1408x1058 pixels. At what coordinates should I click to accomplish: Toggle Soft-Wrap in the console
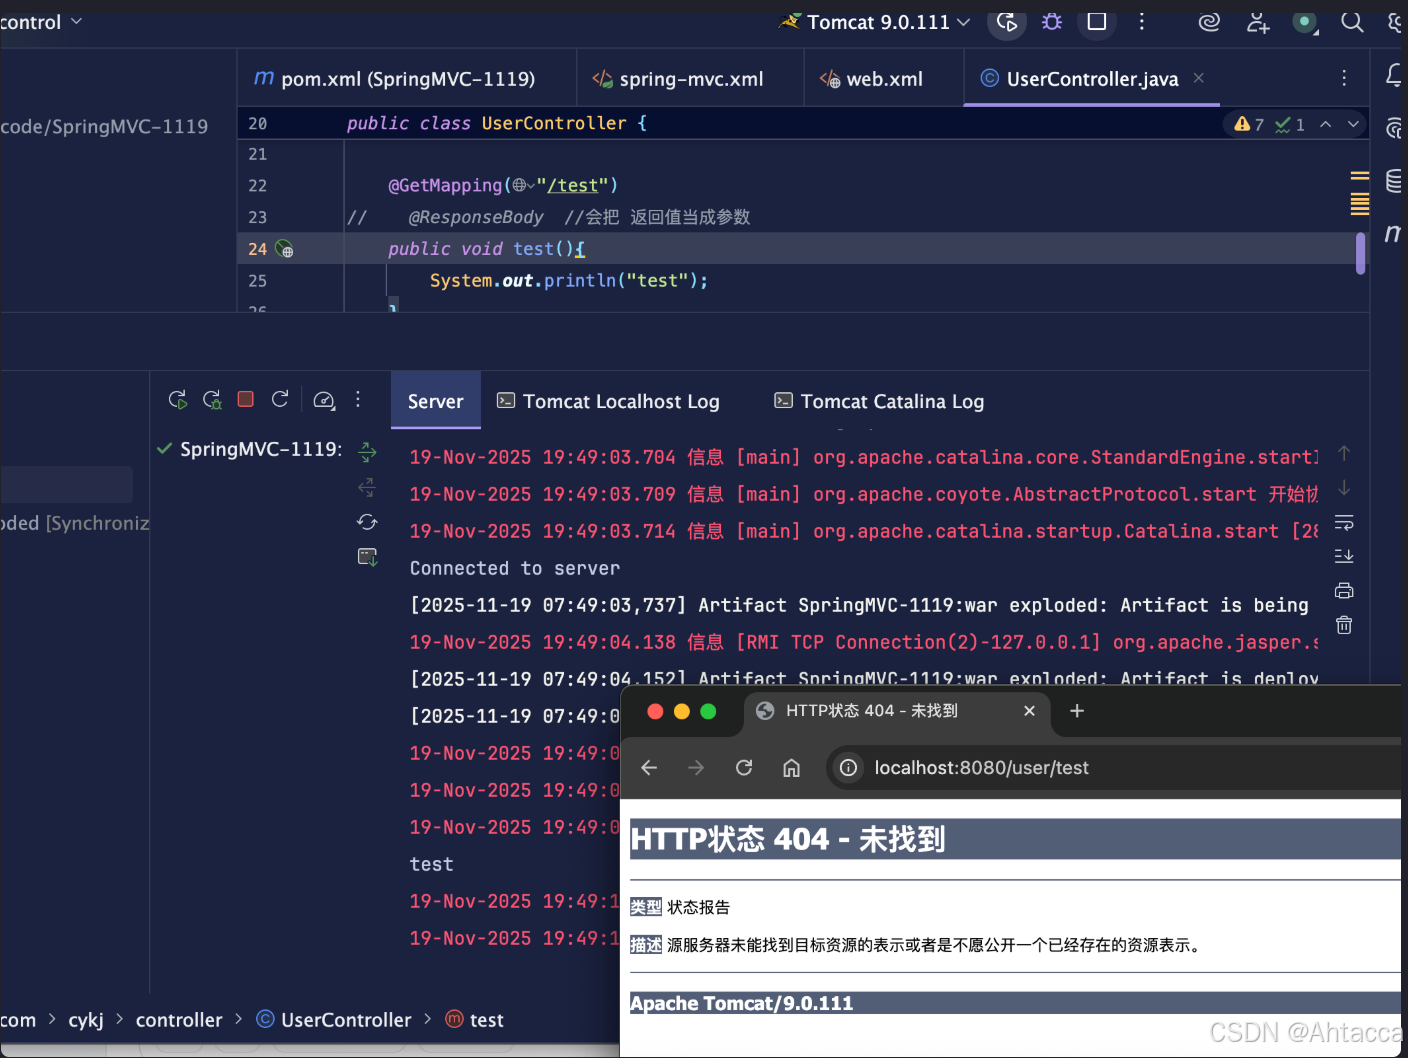(x=1344, y=522)
